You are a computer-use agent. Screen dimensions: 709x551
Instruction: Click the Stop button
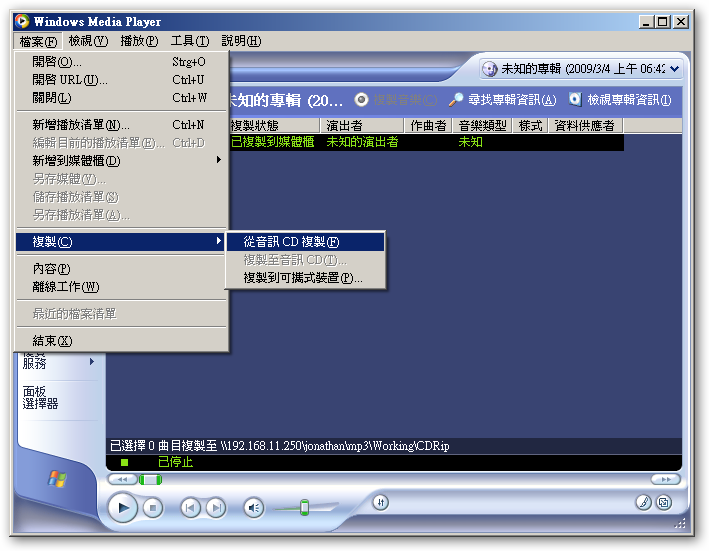click(153, 508)
